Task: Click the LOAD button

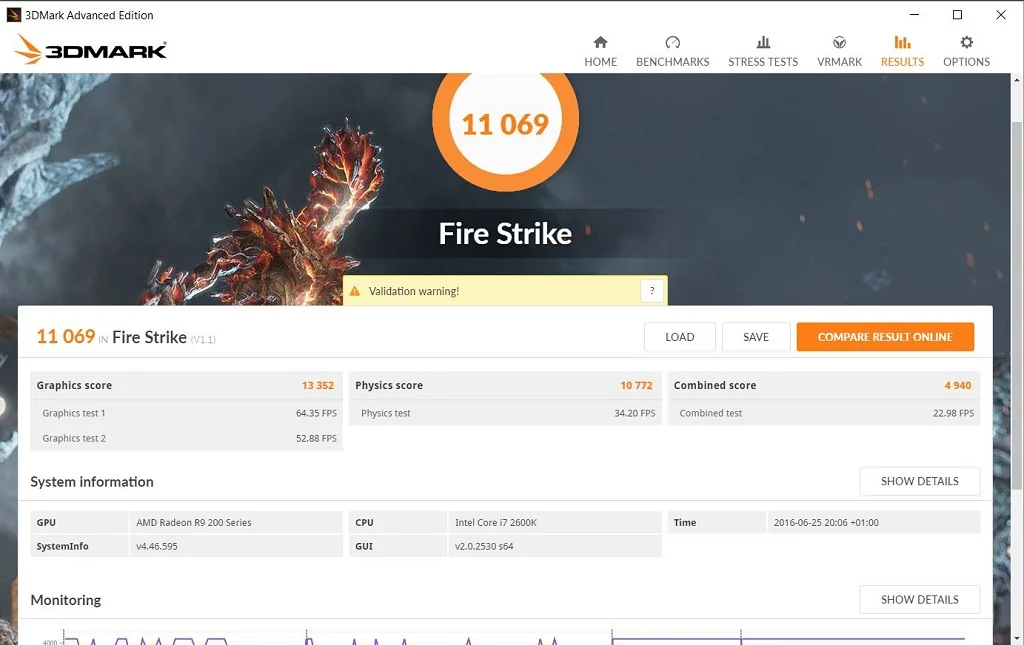Action: pyautogui.click(x=679, y=337)
